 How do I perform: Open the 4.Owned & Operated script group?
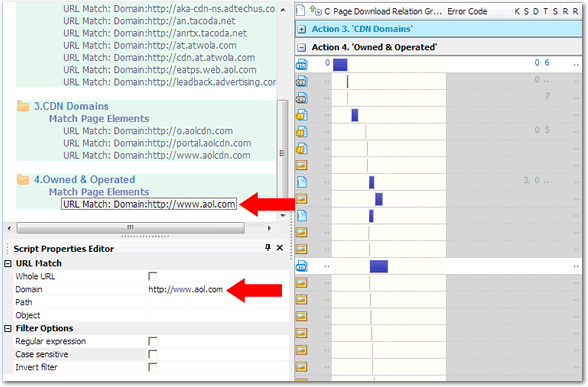[x=85, y=179]
